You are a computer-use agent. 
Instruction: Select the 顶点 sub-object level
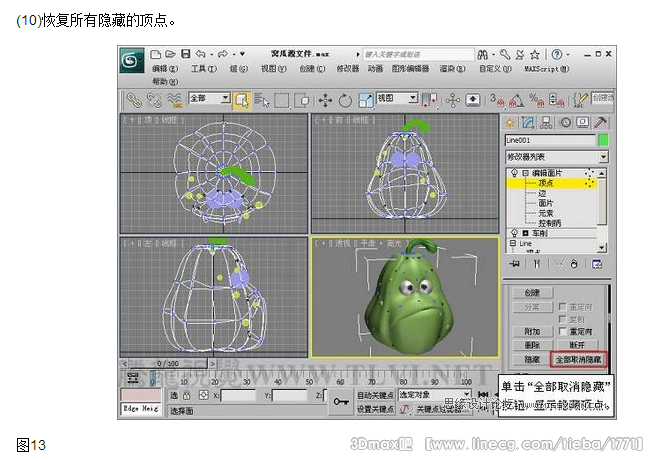(x=546, y=183)
